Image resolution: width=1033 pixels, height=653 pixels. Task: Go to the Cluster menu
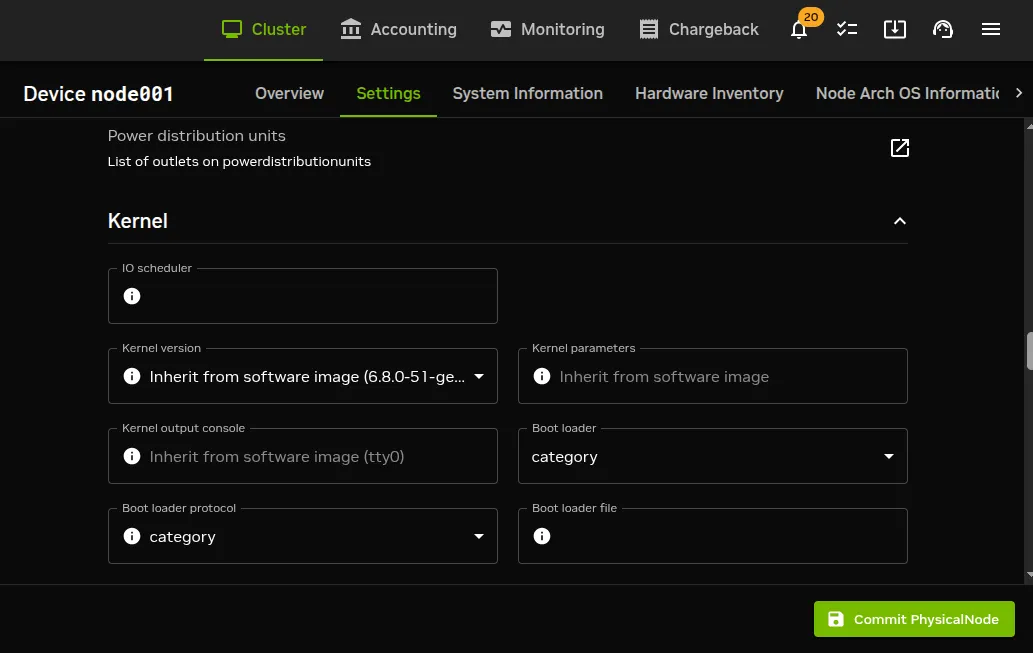(x=264, y=30)
